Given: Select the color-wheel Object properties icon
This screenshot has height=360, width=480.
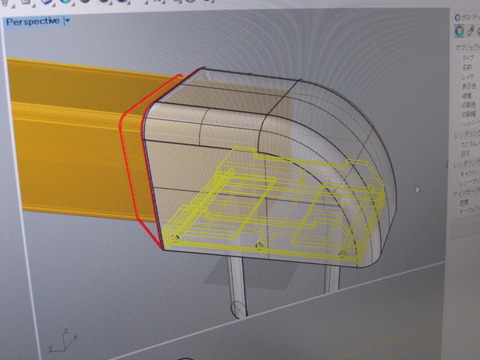Looking at the screenshot, I should tap(460, 31).
